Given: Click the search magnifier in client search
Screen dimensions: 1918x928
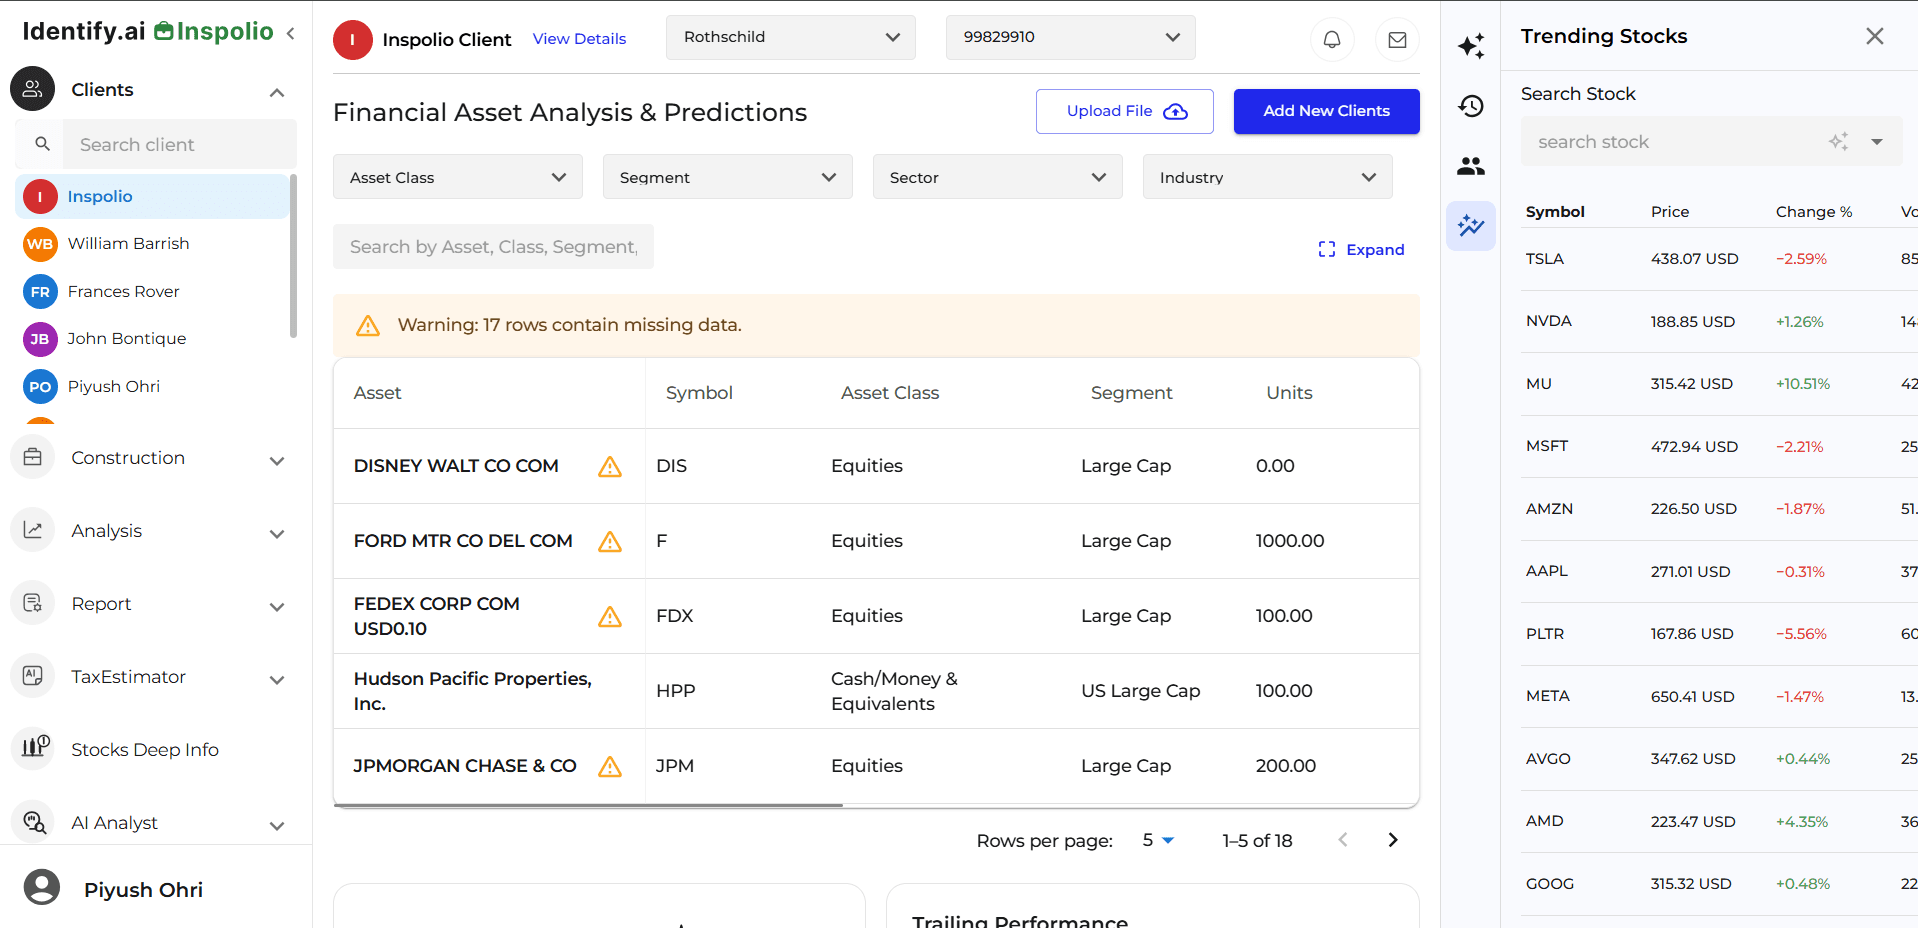Looking at the screenshot, I should point(41,143).
